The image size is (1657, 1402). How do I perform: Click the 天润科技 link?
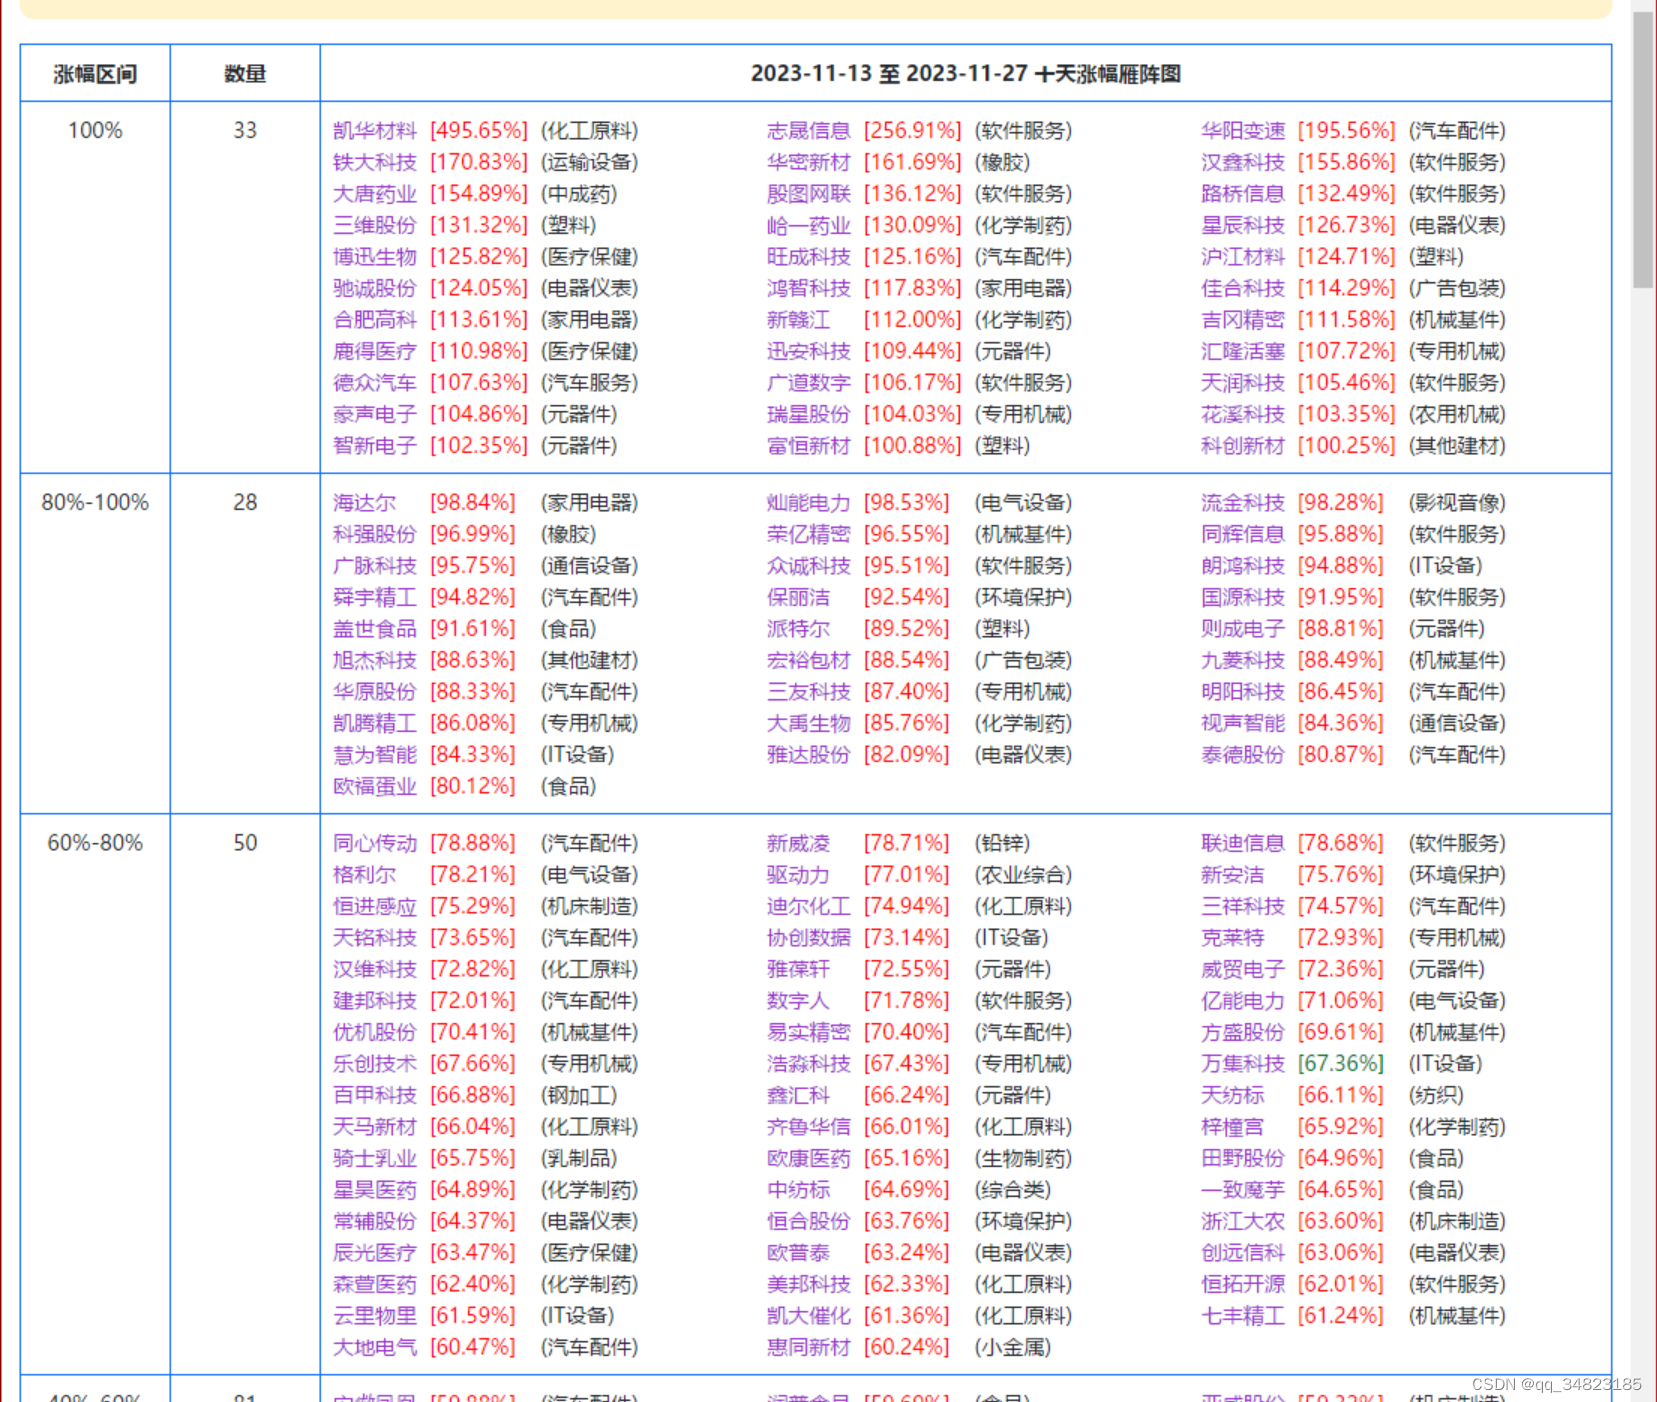click(x=1243, y=383)
